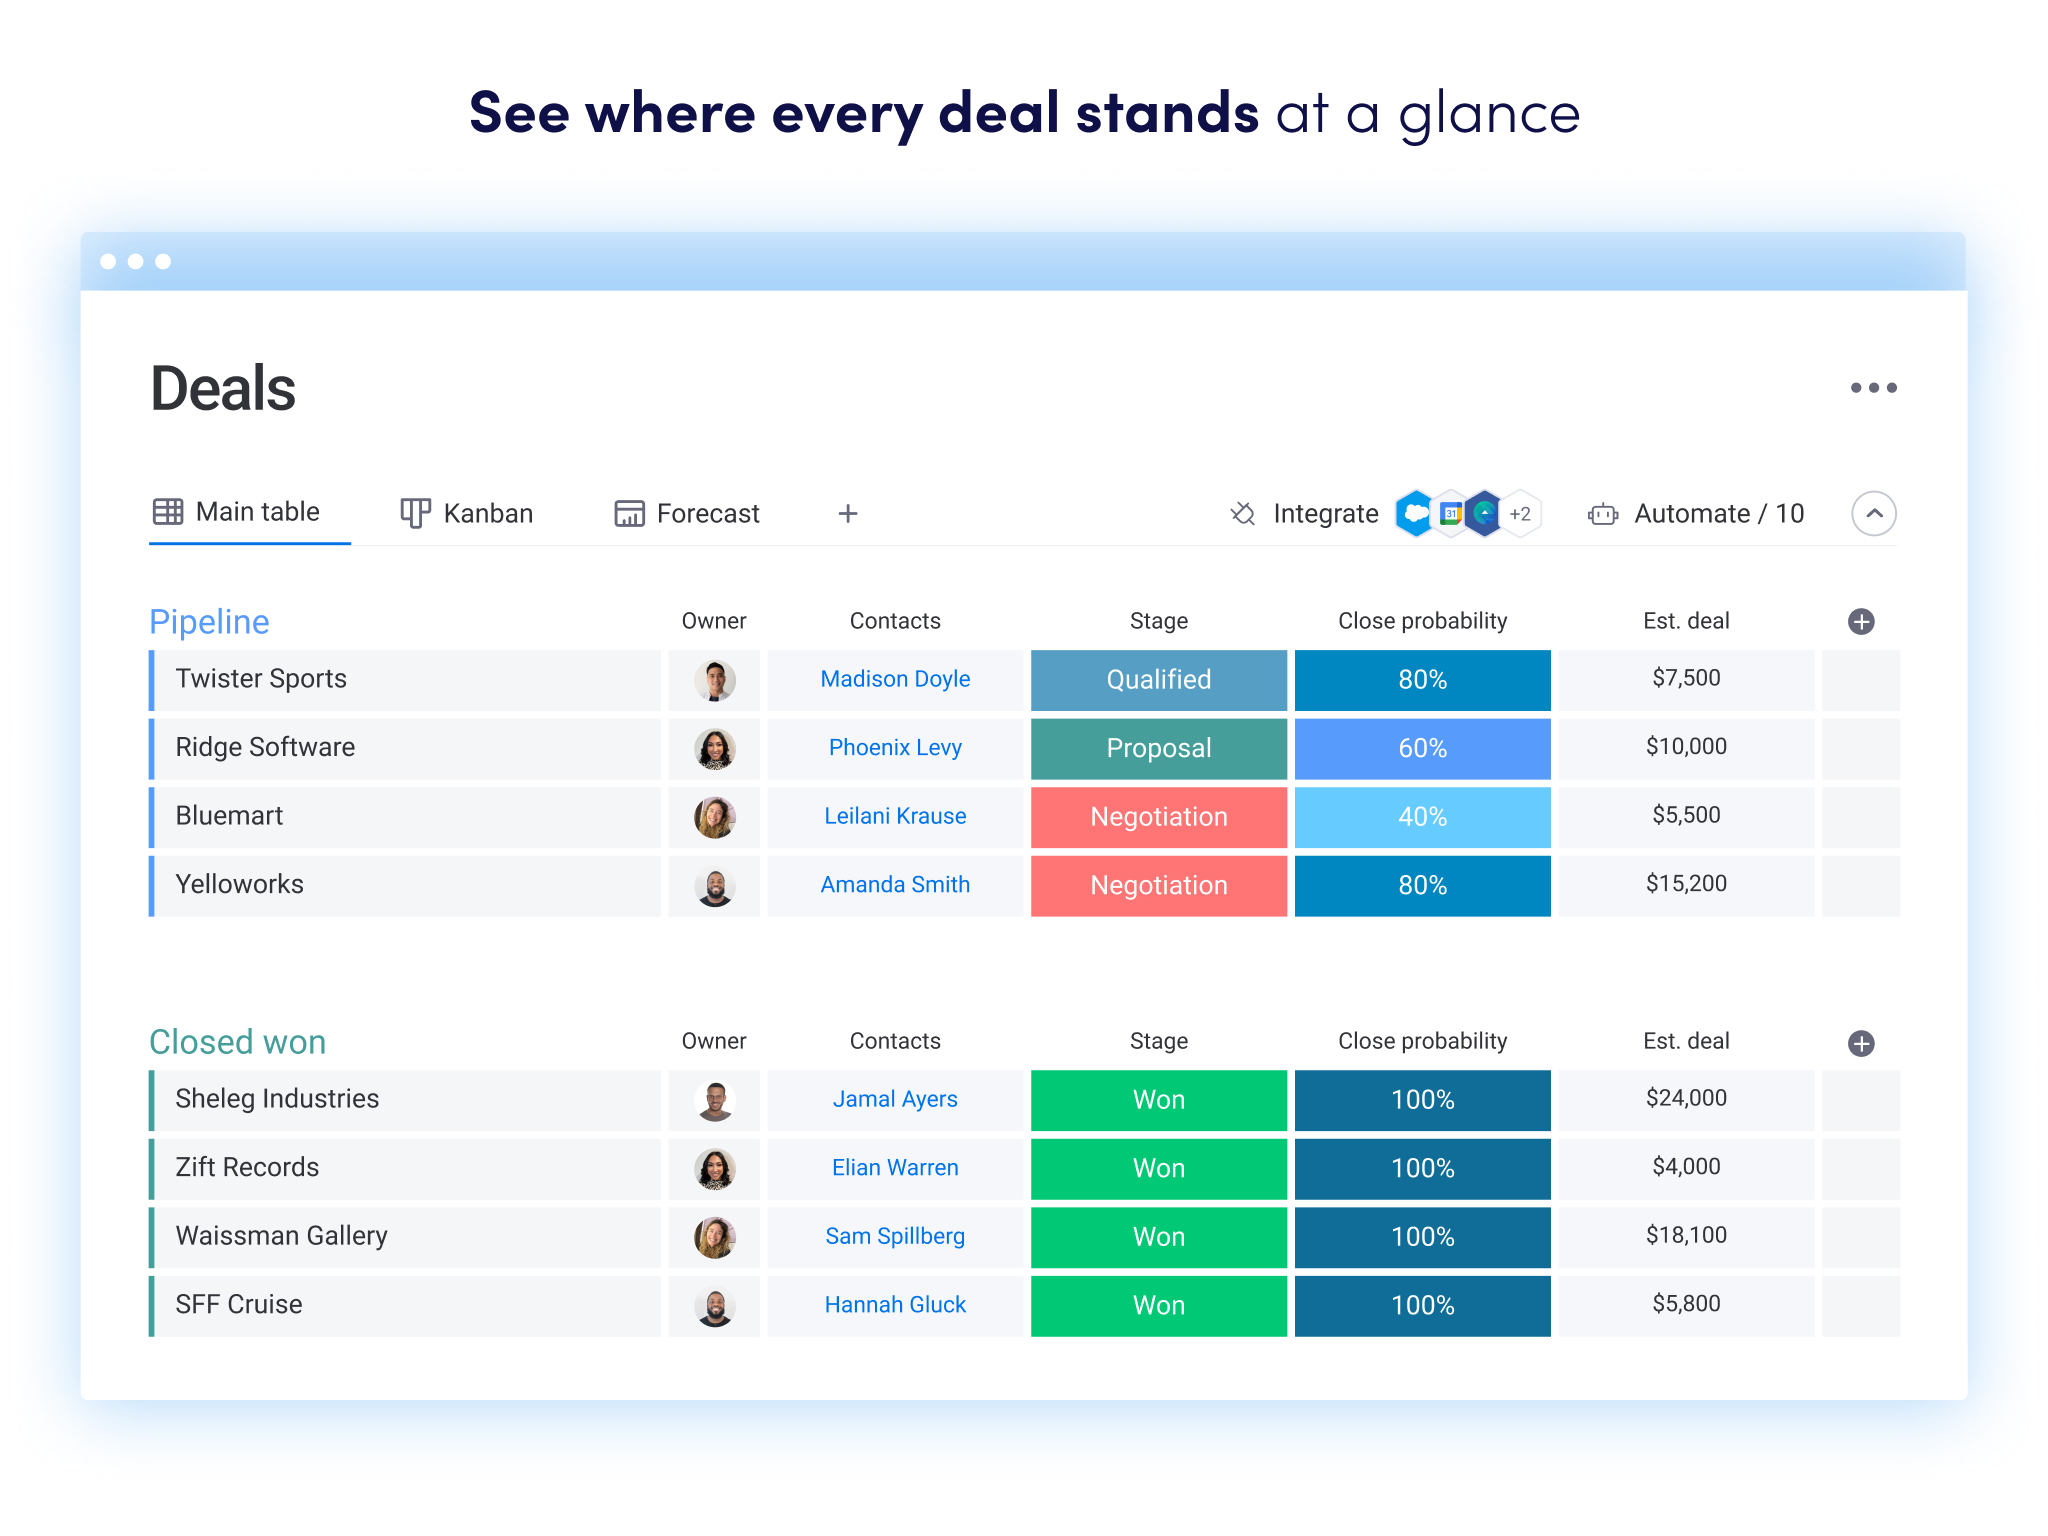Screen dimensions: 2048x1536
Task: Click the Forecast view icon
Action: pyautogui.click(x=629, y=515)
